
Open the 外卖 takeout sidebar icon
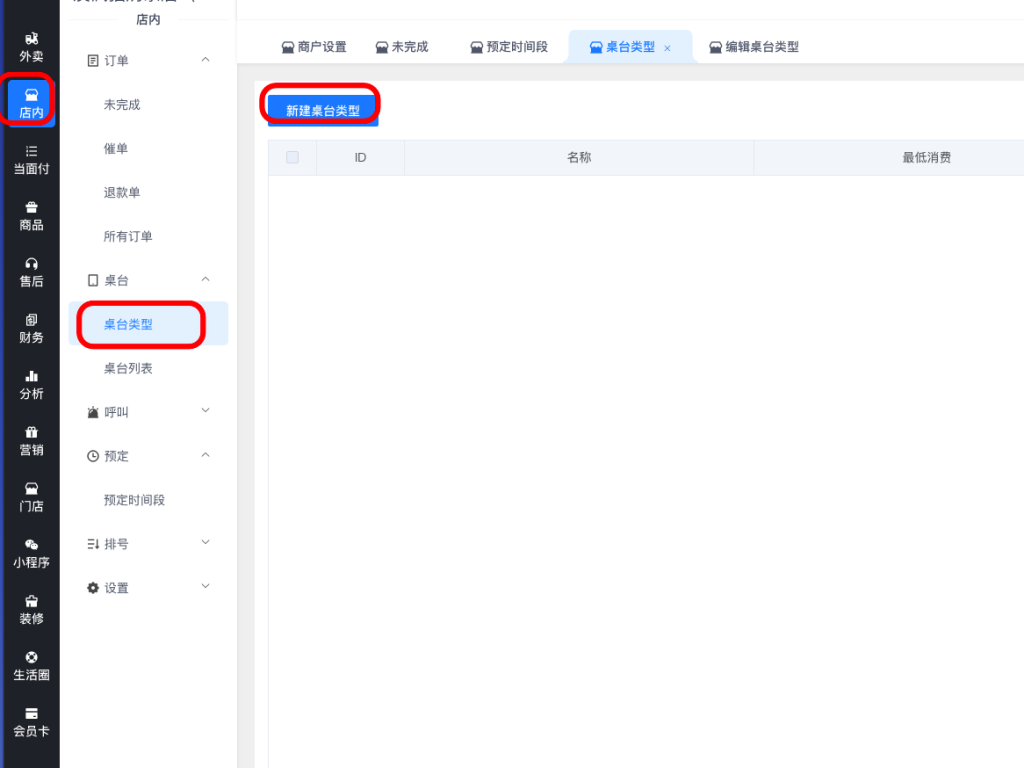(31, 47)
